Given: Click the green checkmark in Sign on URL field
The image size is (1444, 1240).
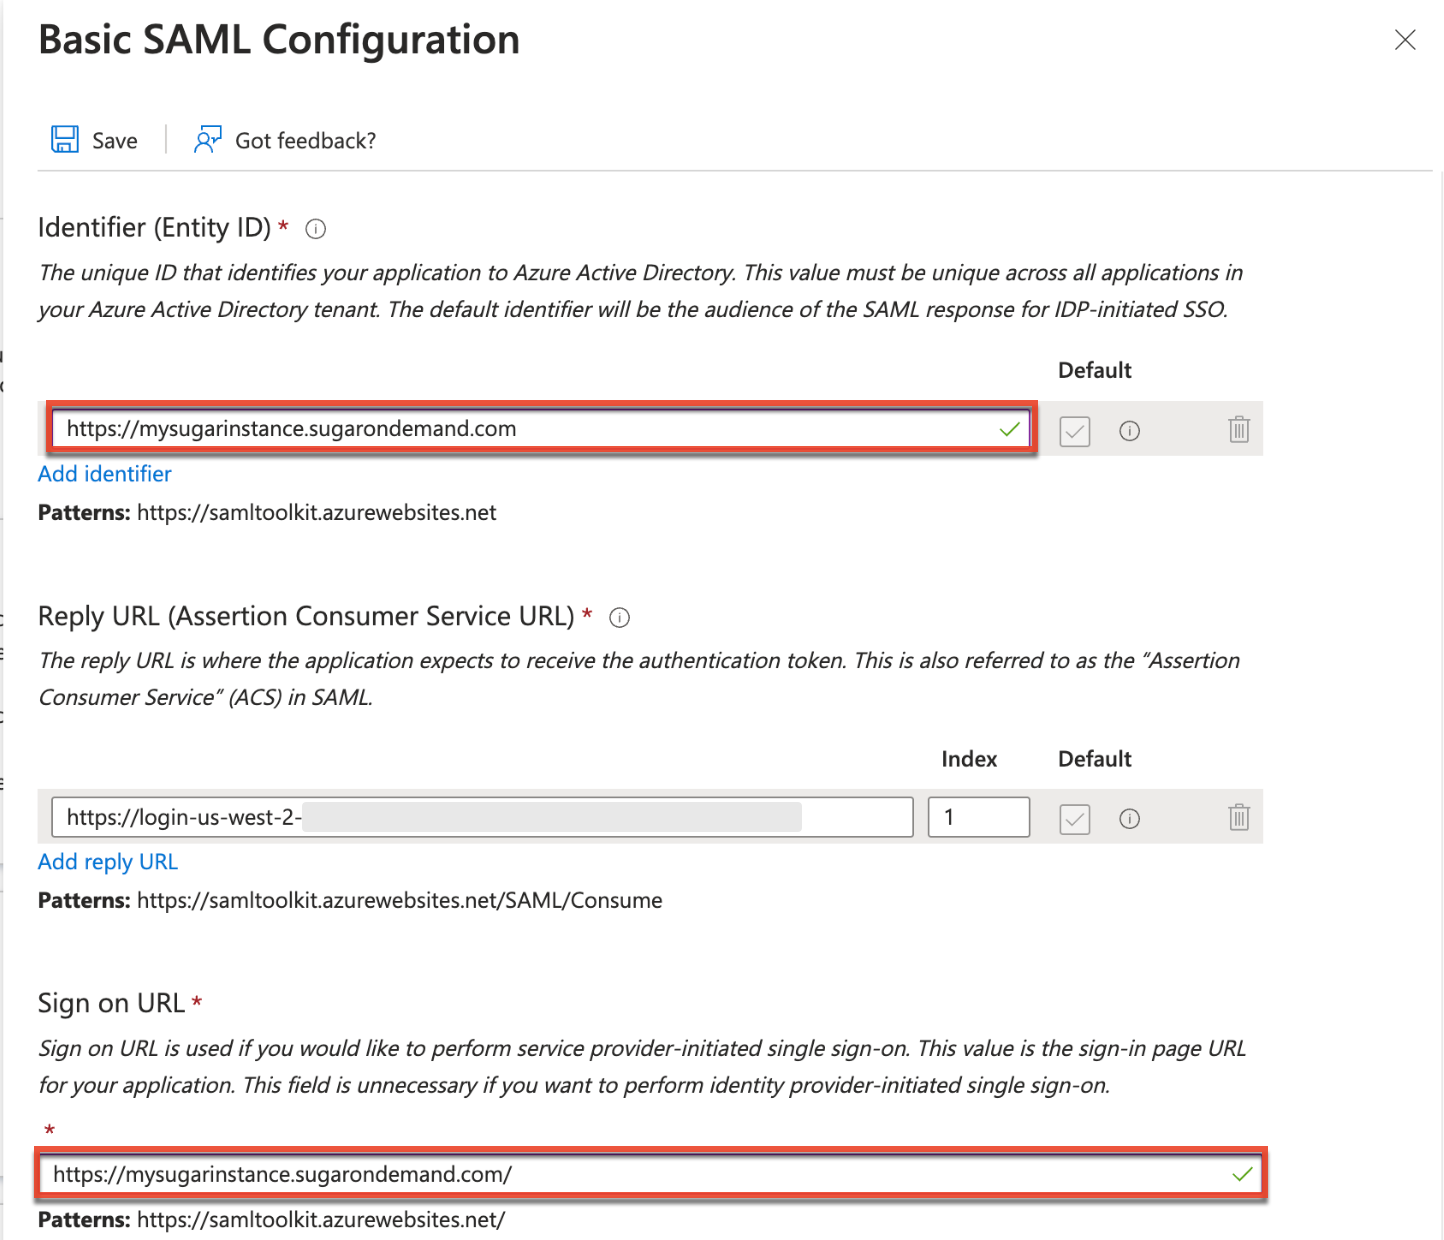Looking at the screenshot, I should point(1243,1175).
